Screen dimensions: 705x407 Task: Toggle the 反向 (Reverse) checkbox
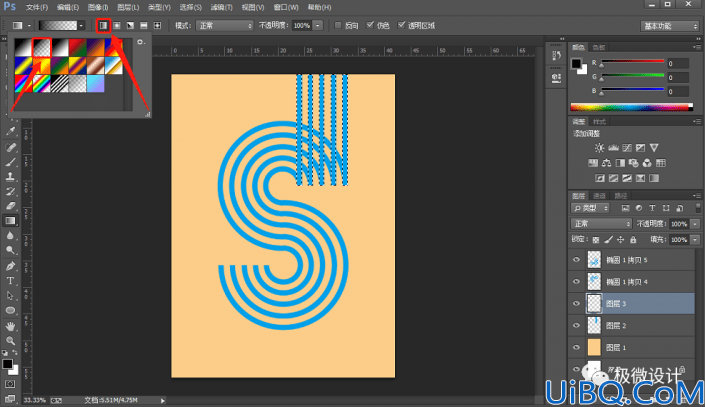pos(338,26)
